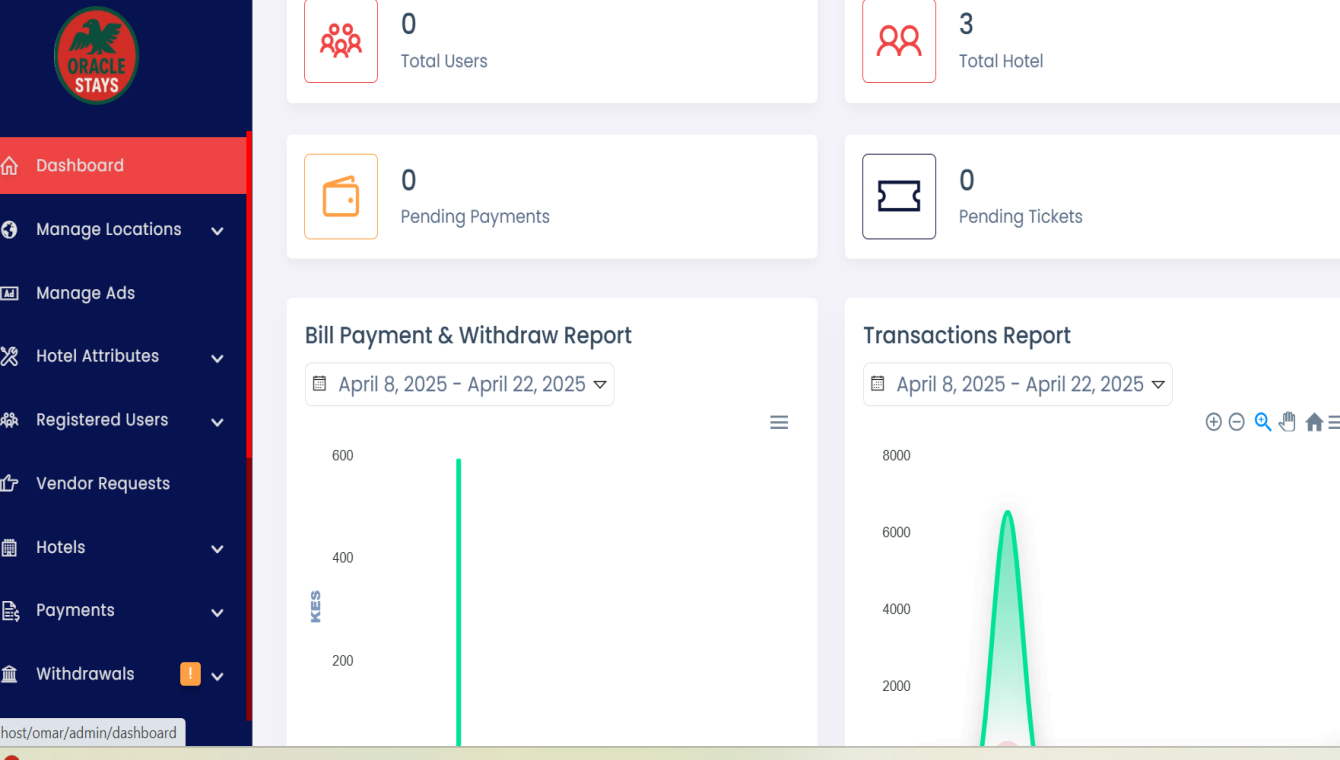Click the Bill Payment & Withdraw Report heading
1340x760 pixels.
468,335
